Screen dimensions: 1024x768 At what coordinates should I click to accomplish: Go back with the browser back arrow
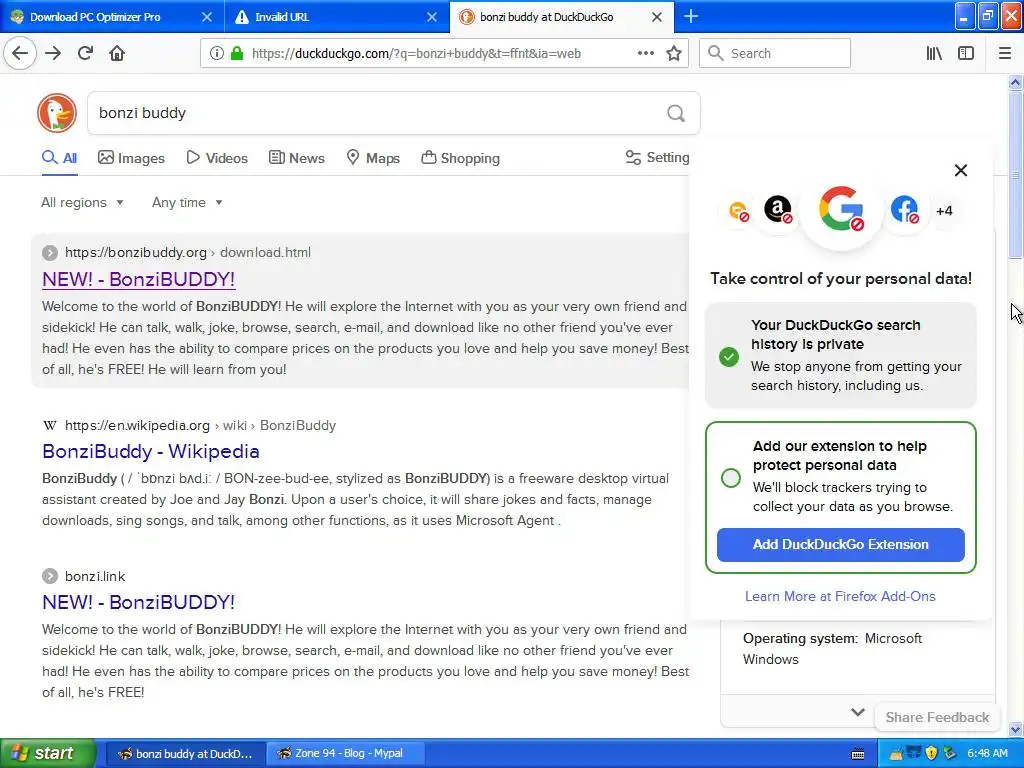pos(20,53)
